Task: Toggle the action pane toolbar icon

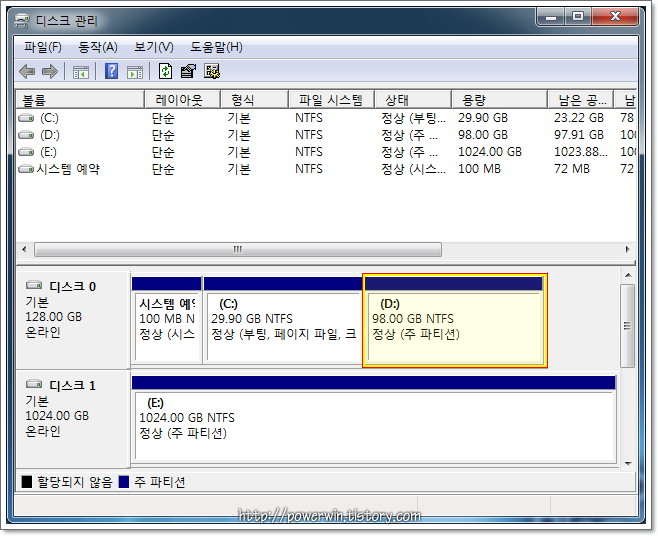Action: [x=135, y=72]
